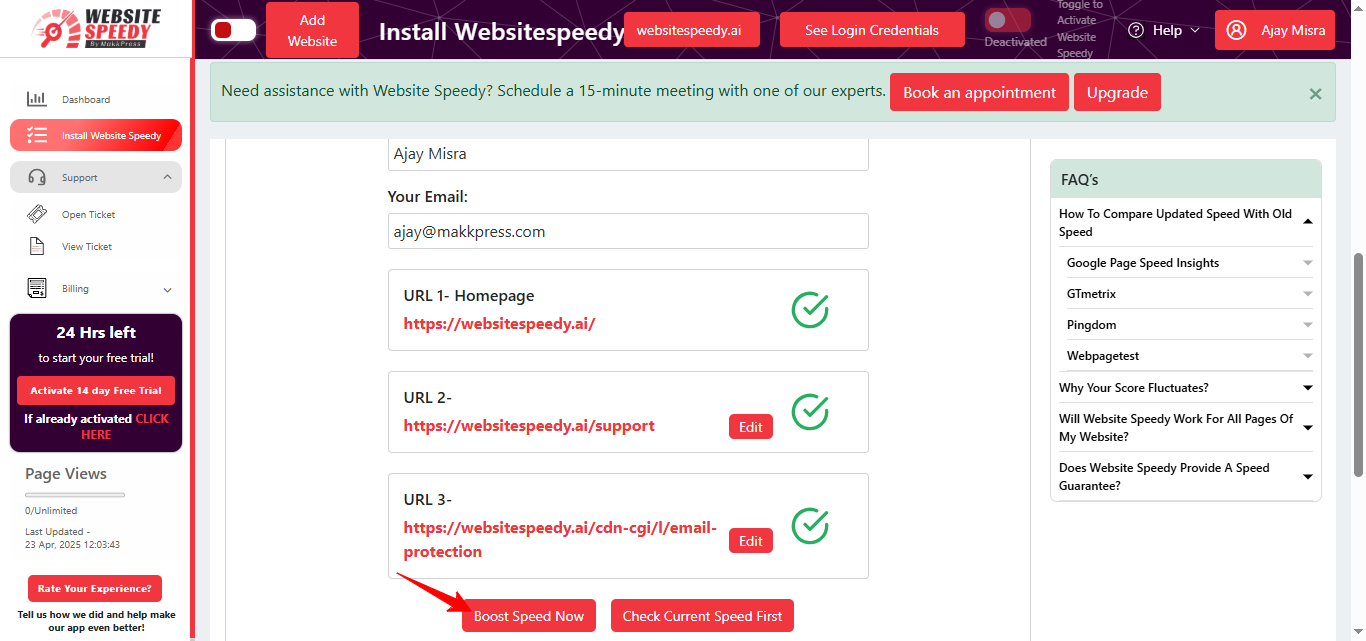Open the Dashboard chart icon

(x=37, y=99)
